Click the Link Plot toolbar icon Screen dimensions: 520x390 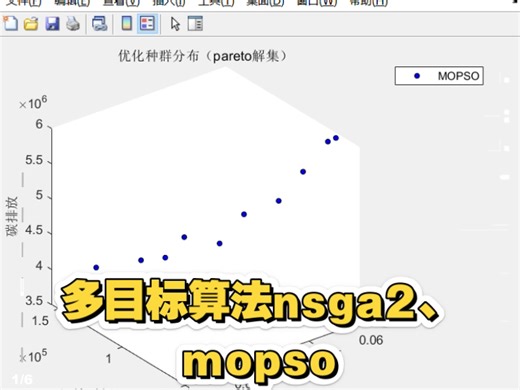tap(99, 24)
